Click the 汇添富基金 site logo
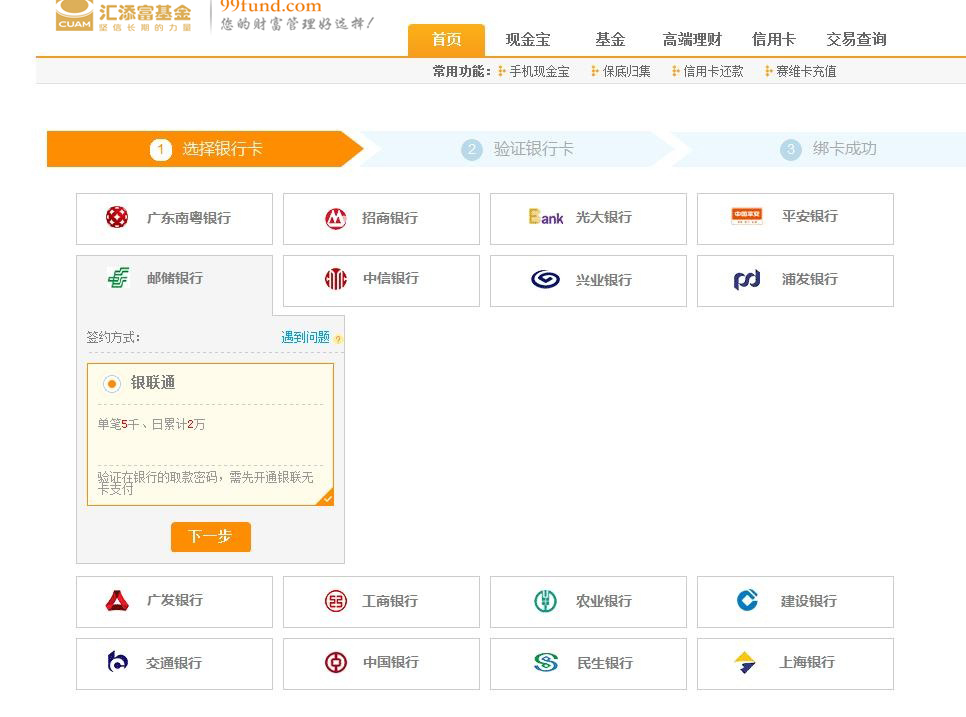The image size is (966, 717). coord(125,15)
